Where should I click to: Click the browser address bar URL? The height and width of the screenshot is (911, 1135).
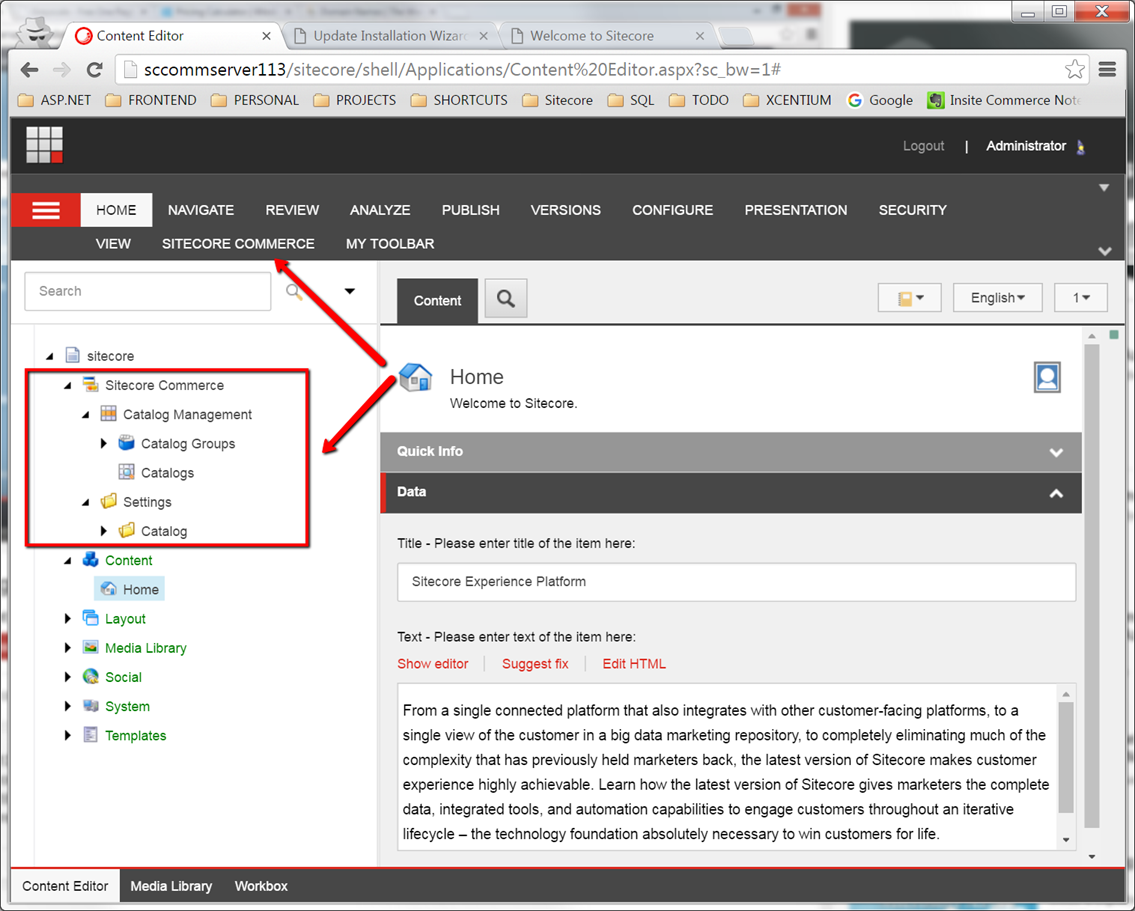click(x=462, y=69)
